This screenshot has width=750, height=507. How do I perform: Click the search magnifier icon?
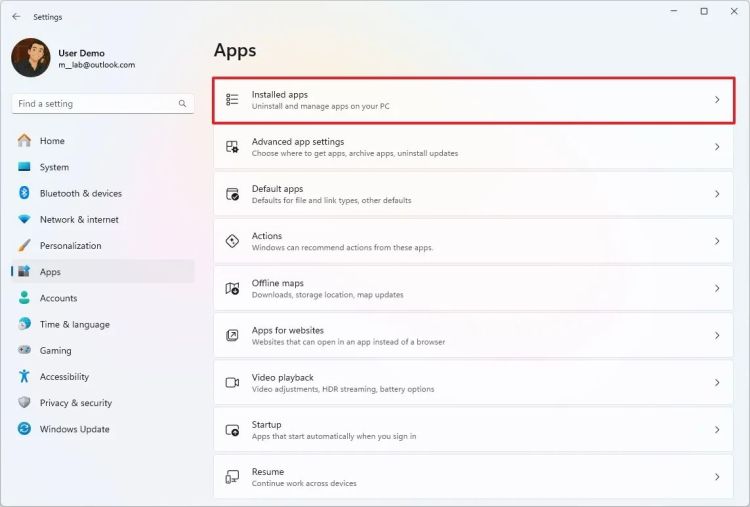tap(182, 104)
